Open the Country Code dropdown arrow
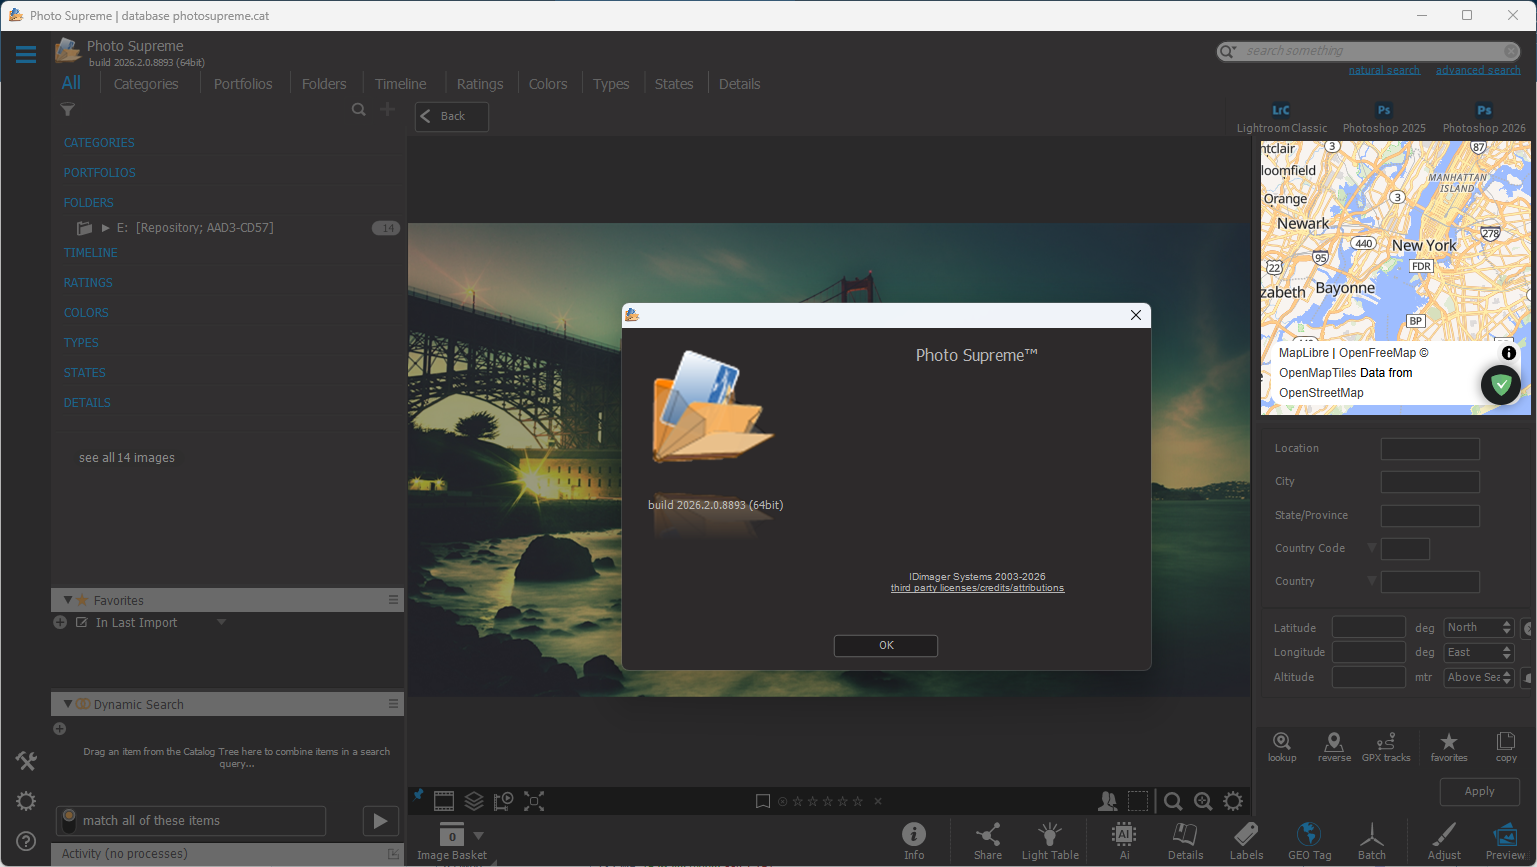Image resolution: width=1537 pixels, height=867 pixels. tap(1372, 548)
